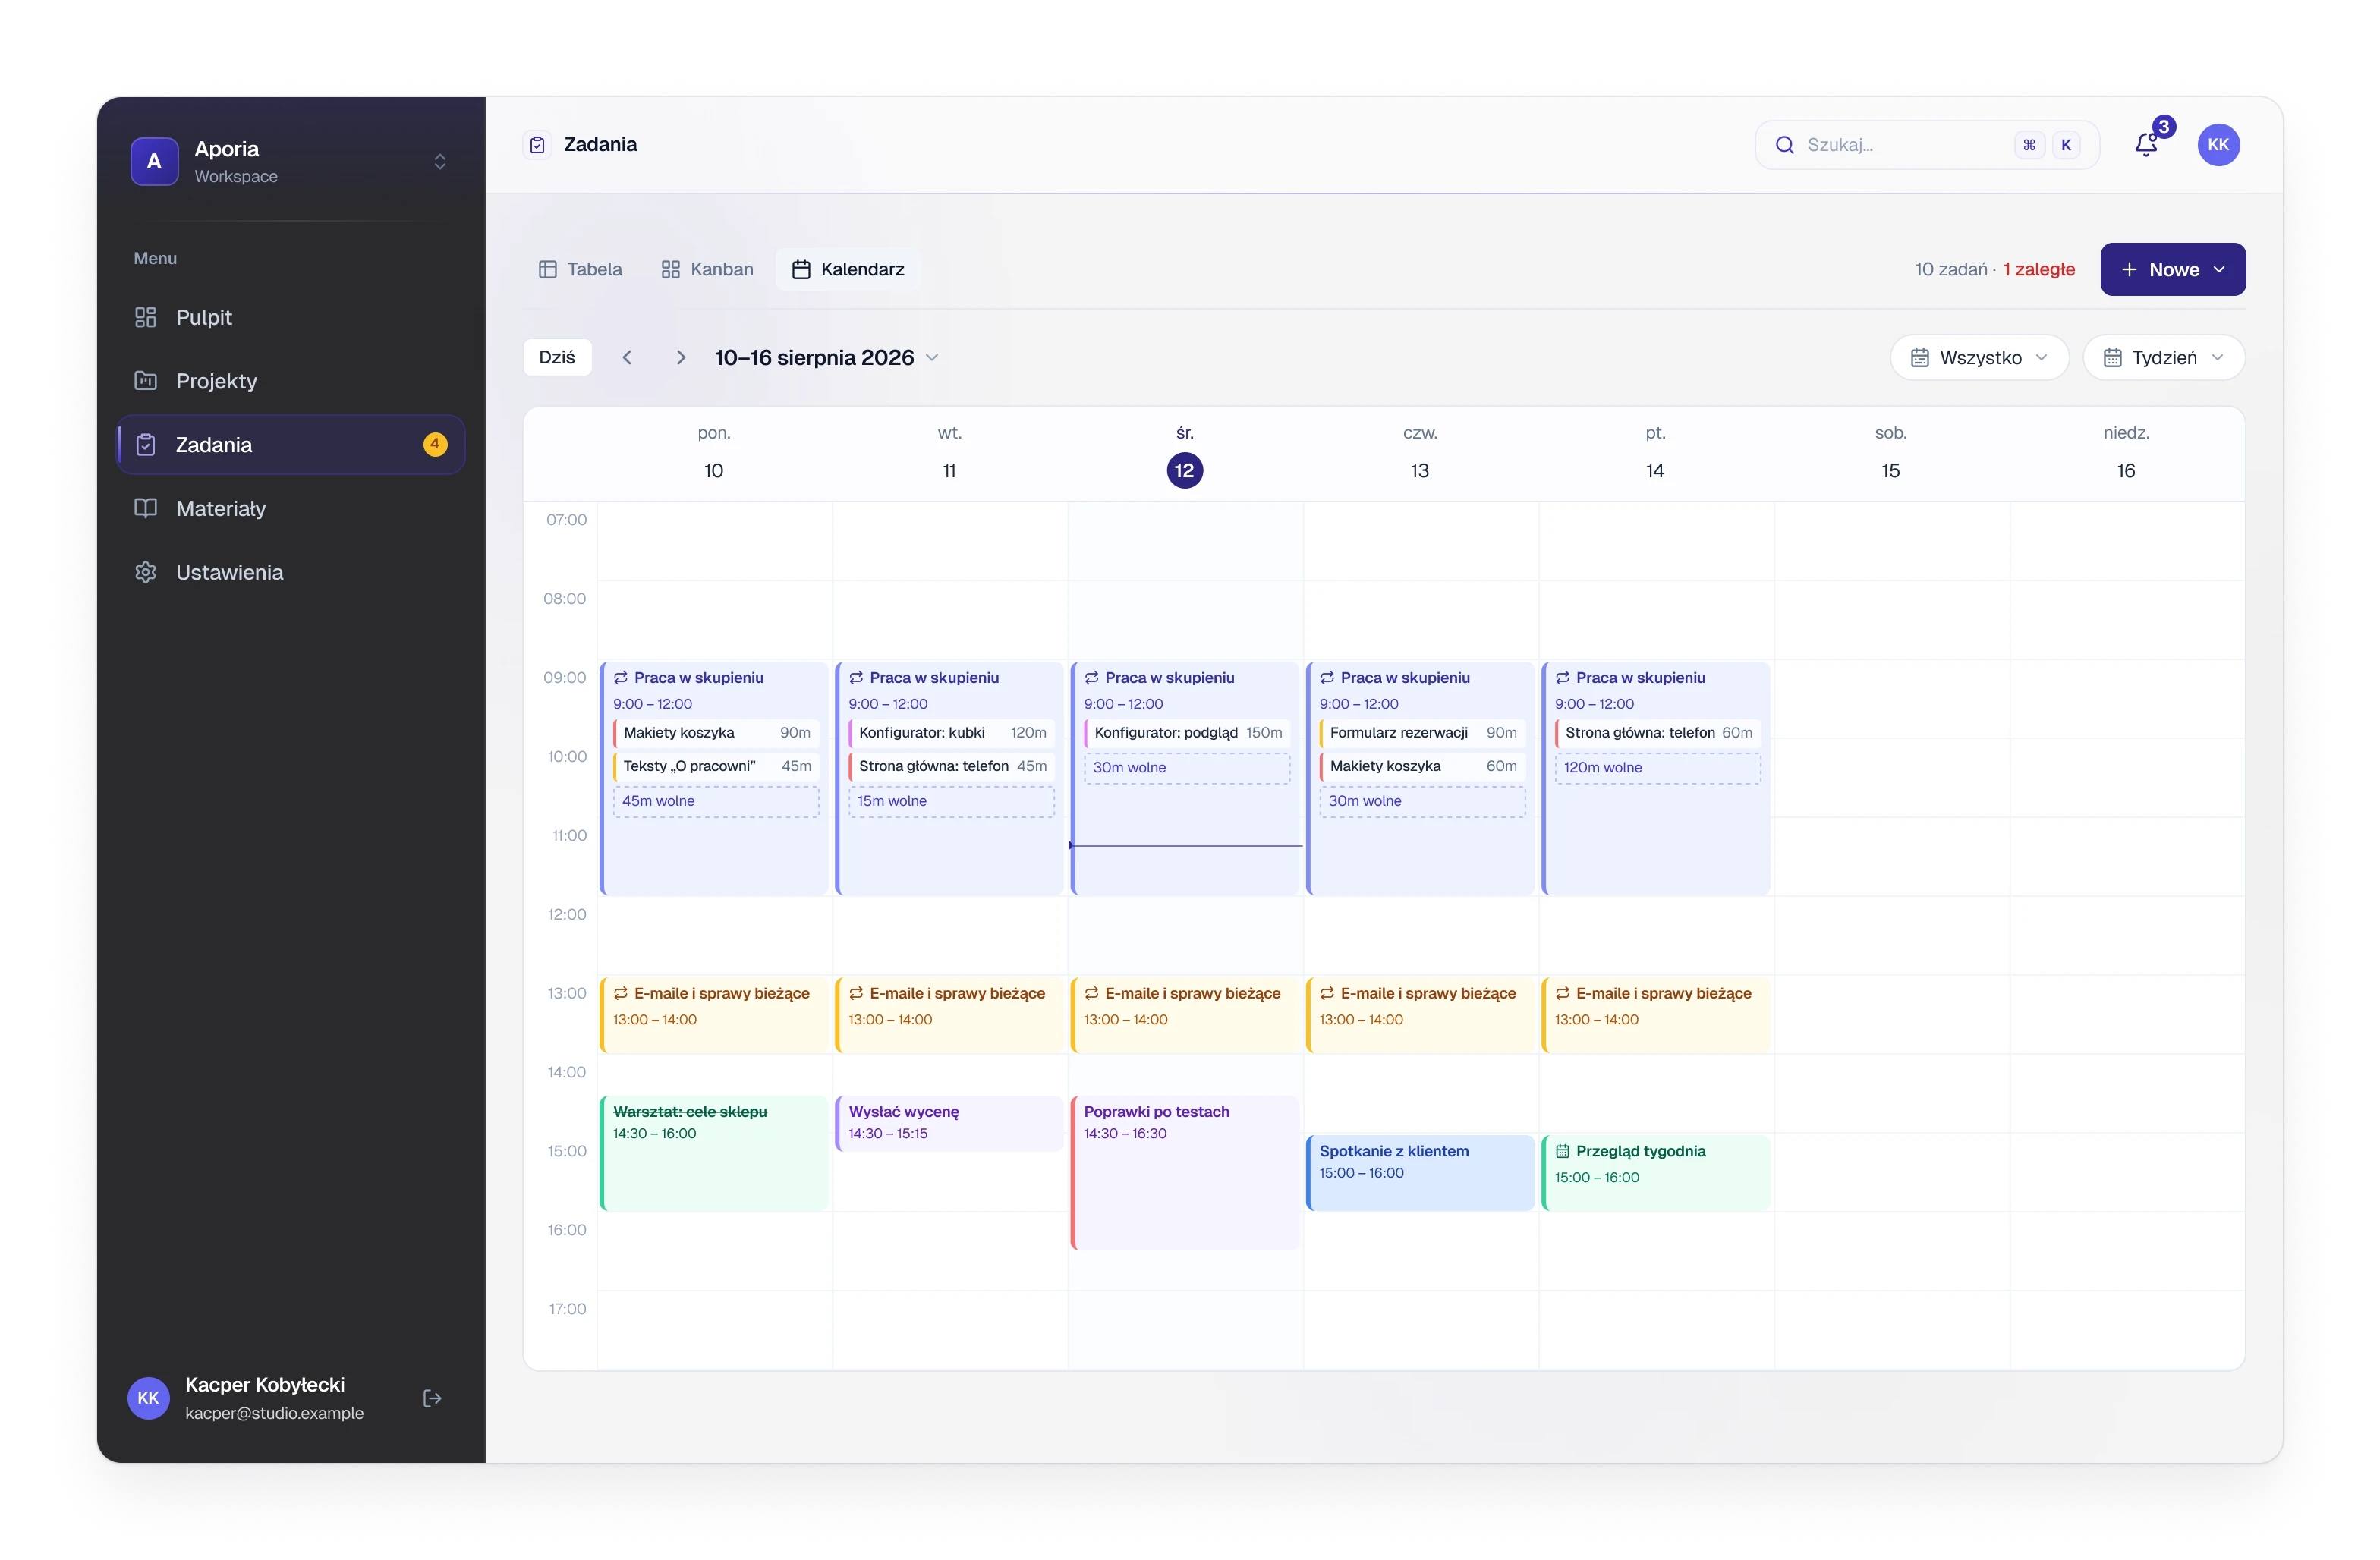The width and height of the screenshot is (2380, 1560).
Task: Open the Wszystko filter dropdown
Action: coord(1979,357)
